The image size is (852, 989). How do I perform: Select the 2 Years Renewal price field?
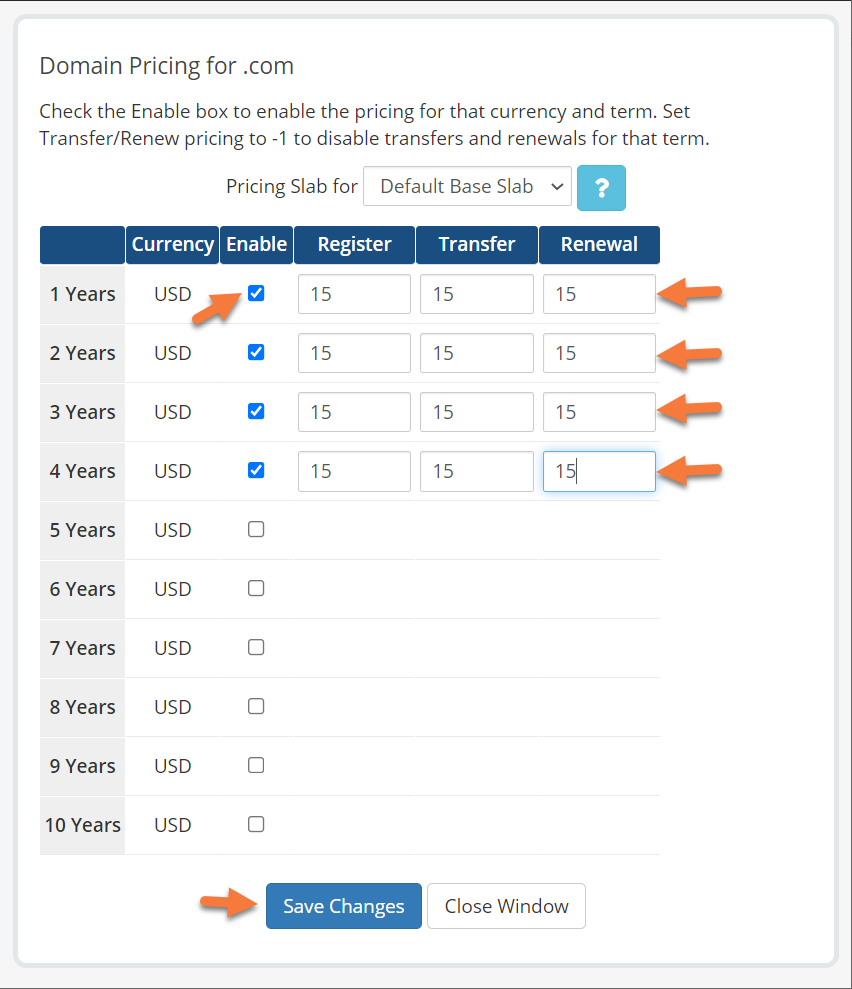click(x=599, y=353)
